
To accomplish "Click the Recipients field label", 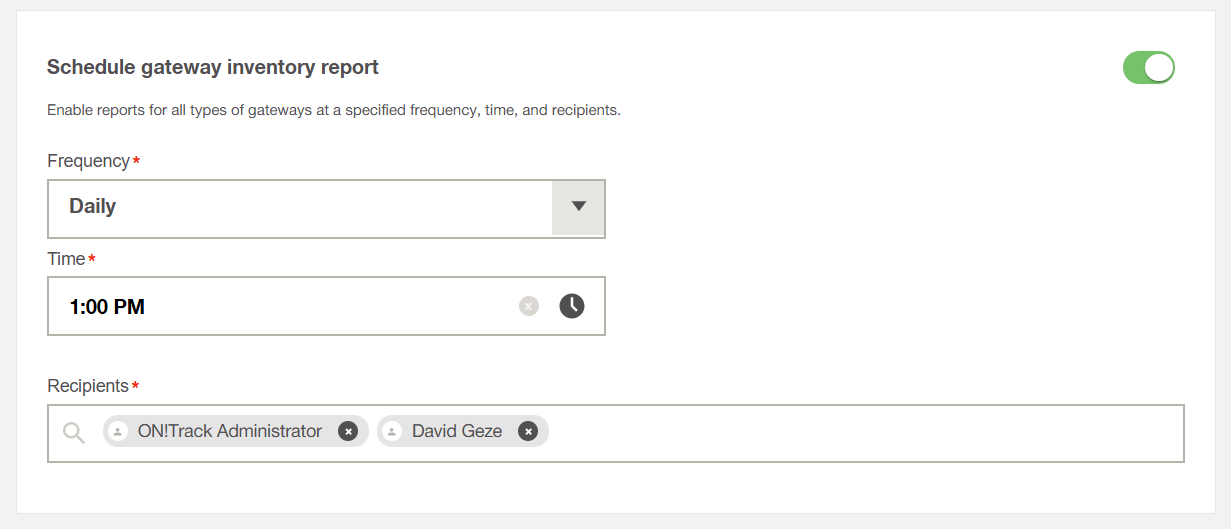I will coord(88,386).
